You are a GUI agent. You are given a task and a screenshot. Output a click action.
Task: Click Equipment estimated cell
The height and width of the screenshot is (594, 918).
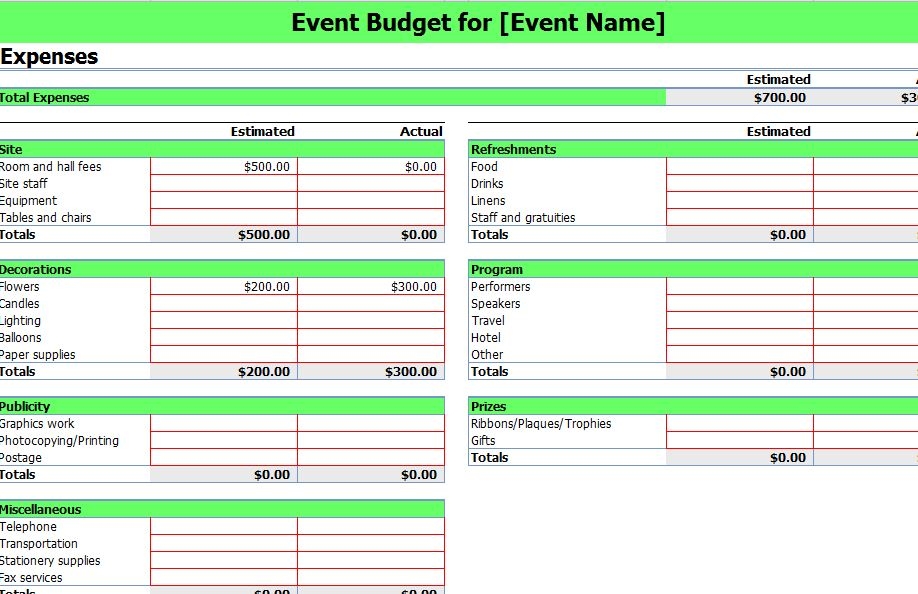point(224,200)
